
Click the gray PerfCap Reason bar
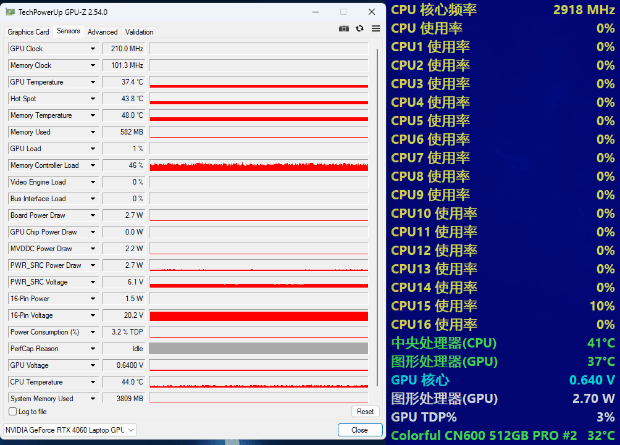259,348
